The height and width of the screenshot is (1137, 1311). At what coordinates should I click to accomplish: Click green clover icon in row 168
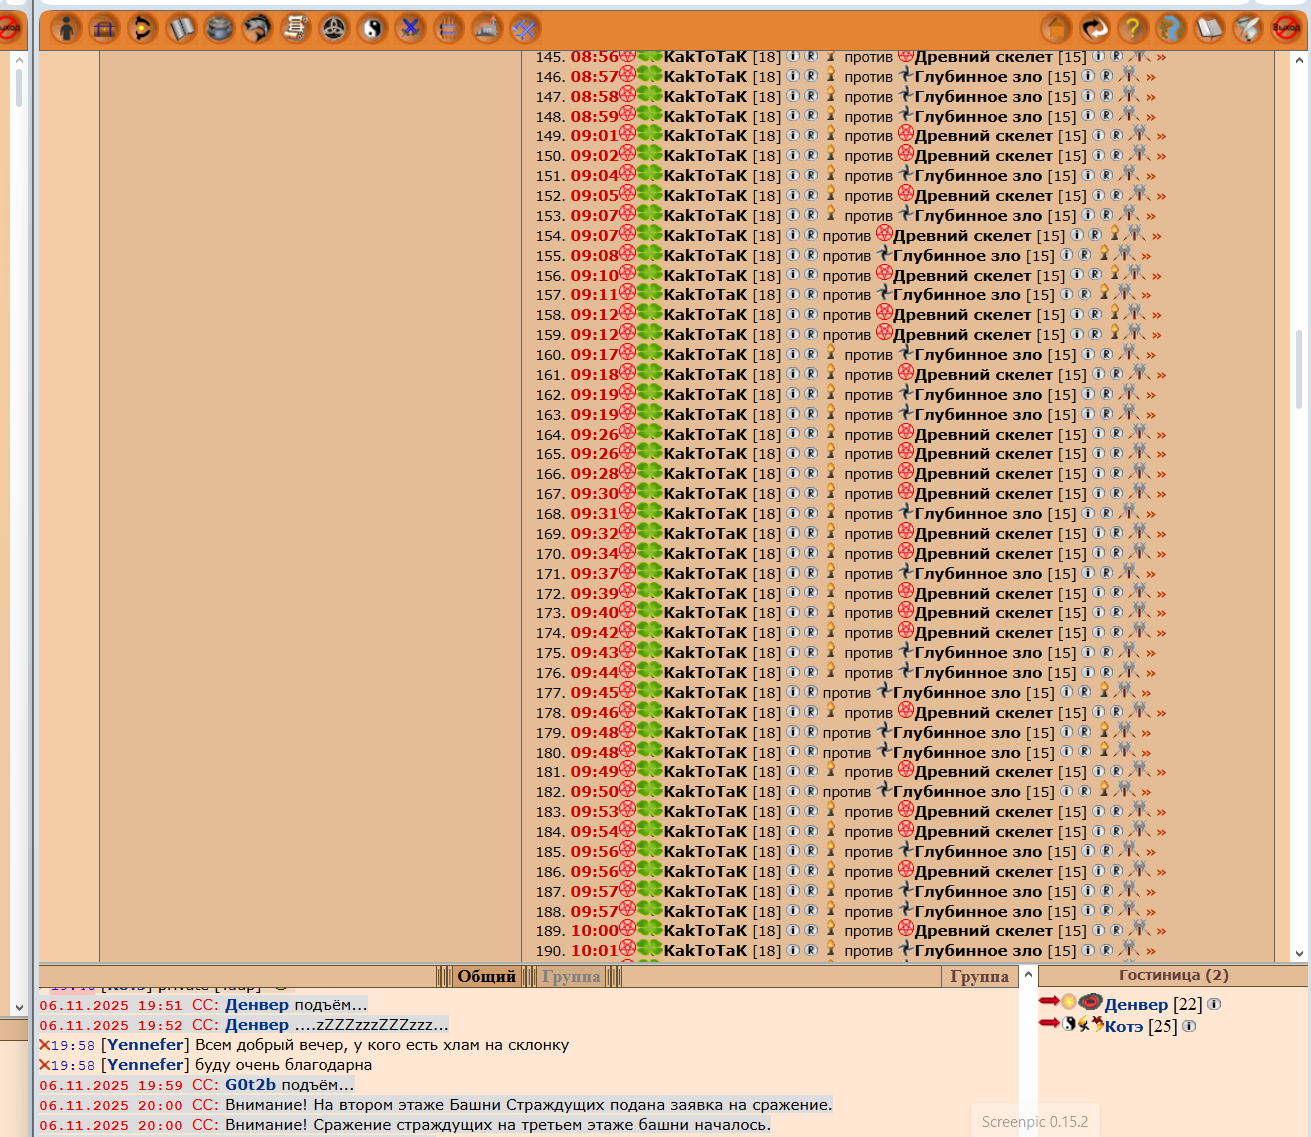tap(650, 512)
